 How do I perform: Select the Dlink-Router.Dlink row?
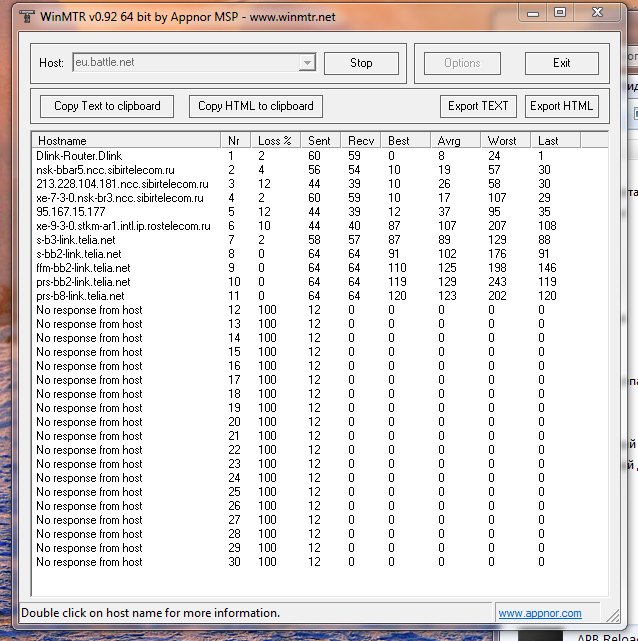coord(80,156)
